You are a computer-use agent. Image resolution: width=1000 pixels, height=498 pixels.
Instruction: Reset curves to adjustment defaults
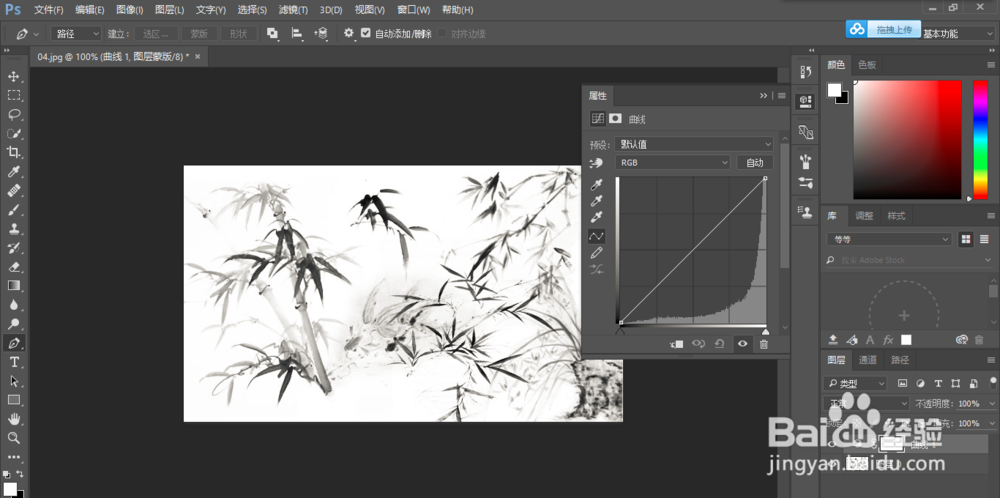719,344
